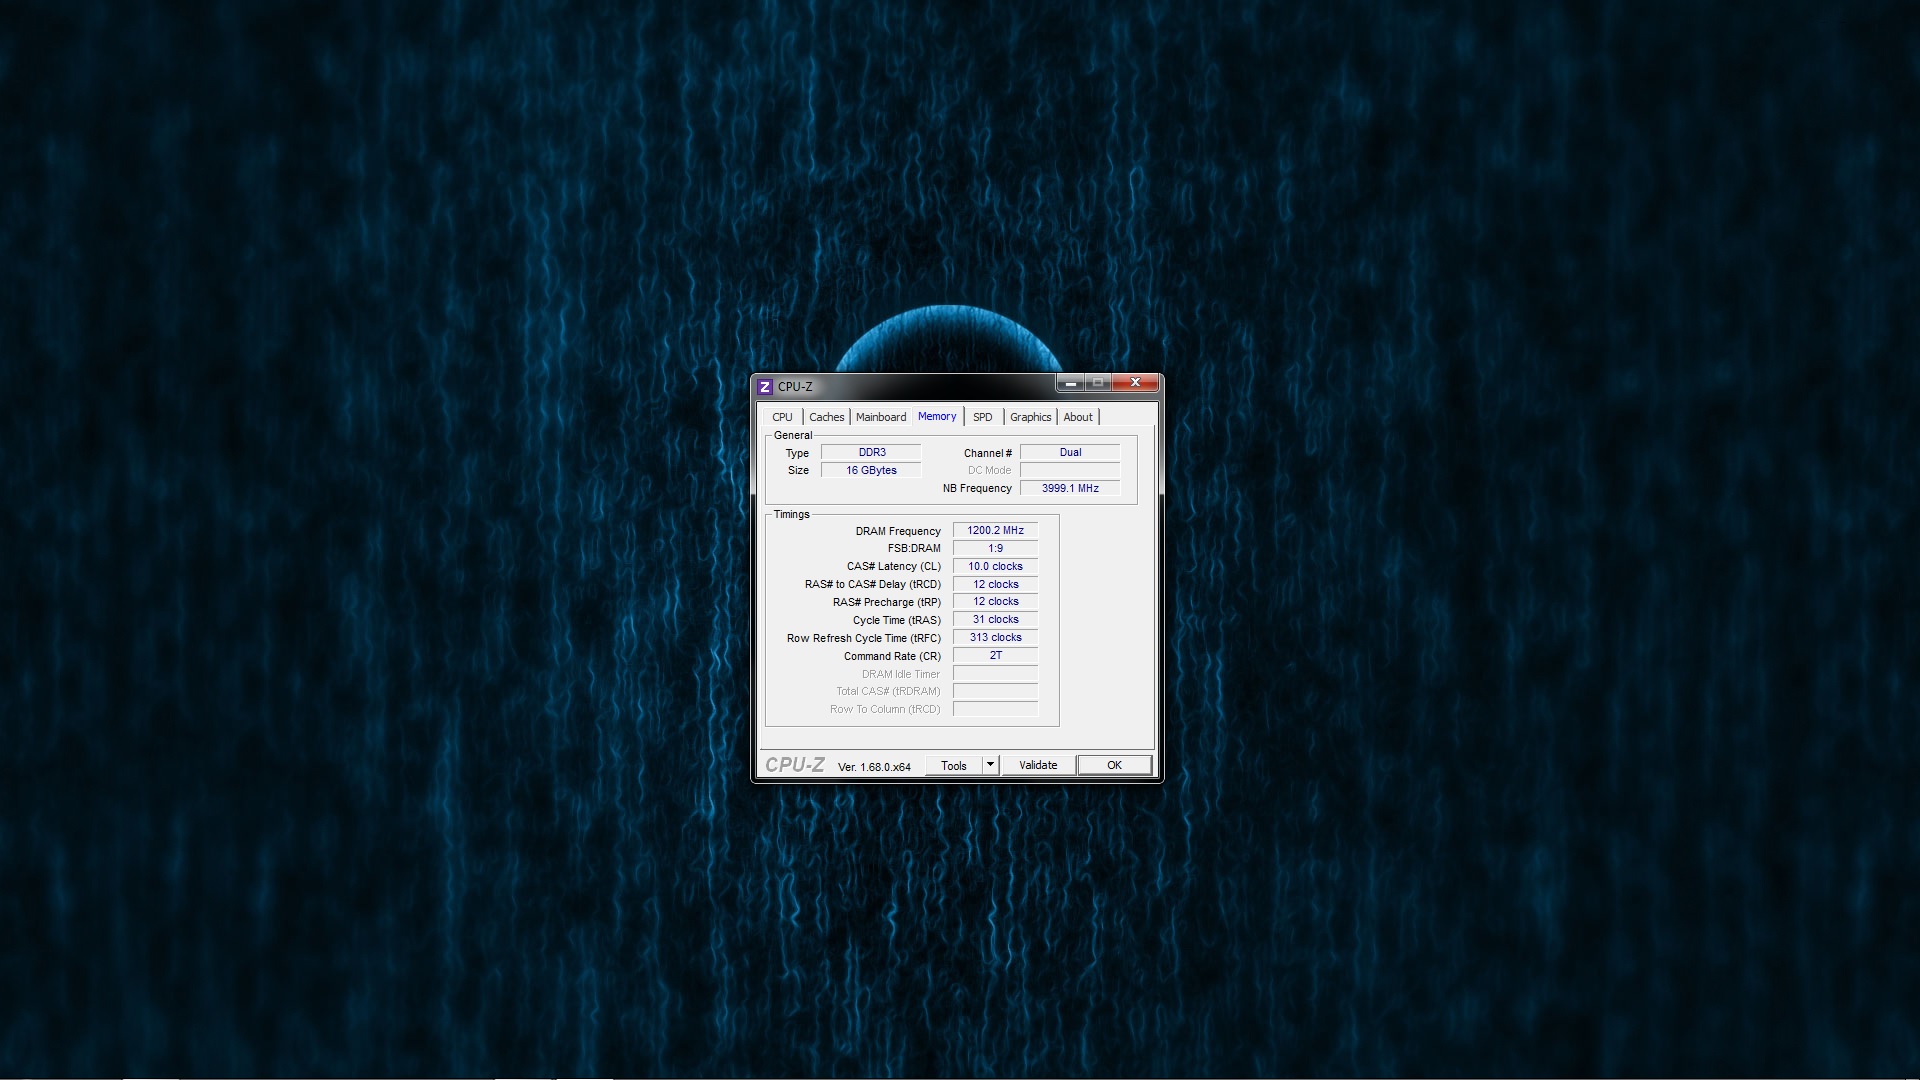Click the Channel # Dual field

[x=1070, y=453]
